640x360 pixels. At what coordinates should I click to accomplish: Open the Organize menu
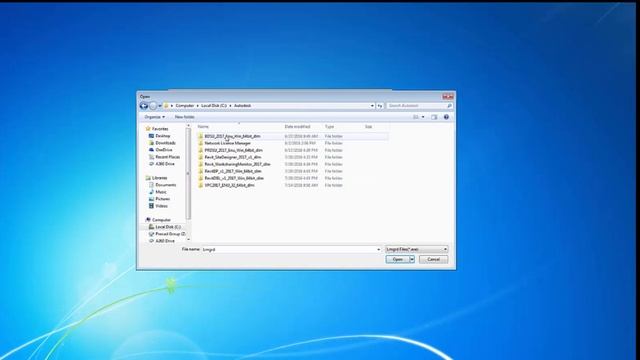pyautogui.click(x=155, y=117)
